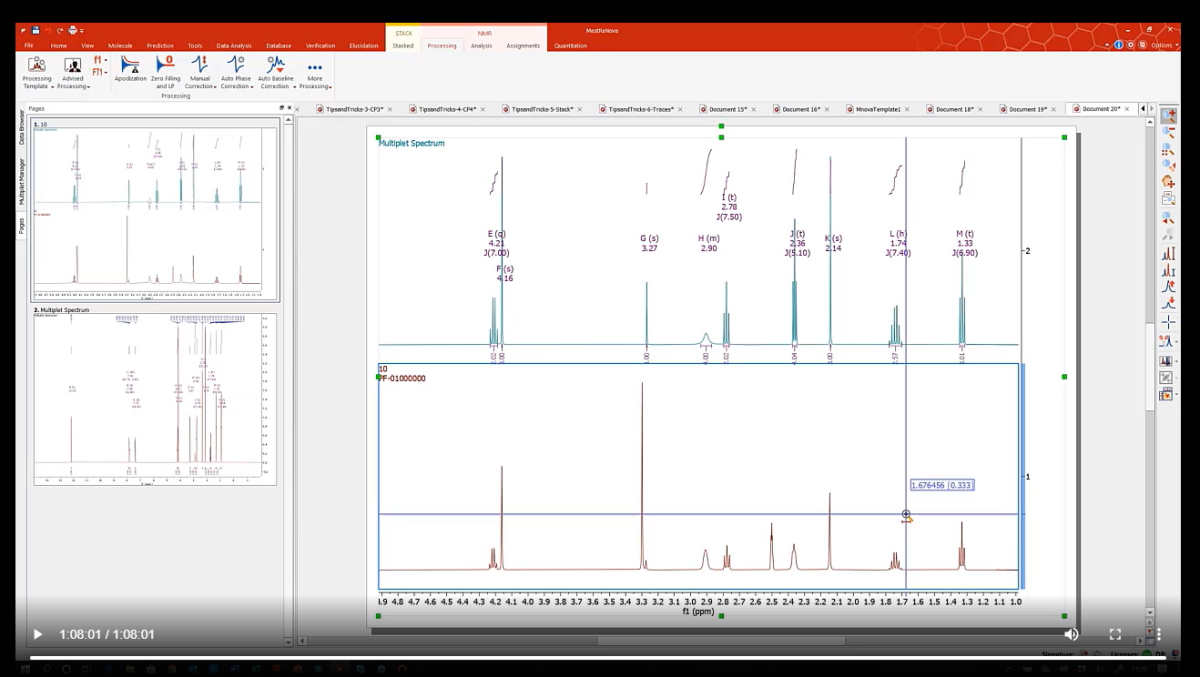Switch to the Stacked ribbon tab

(403, 45)
